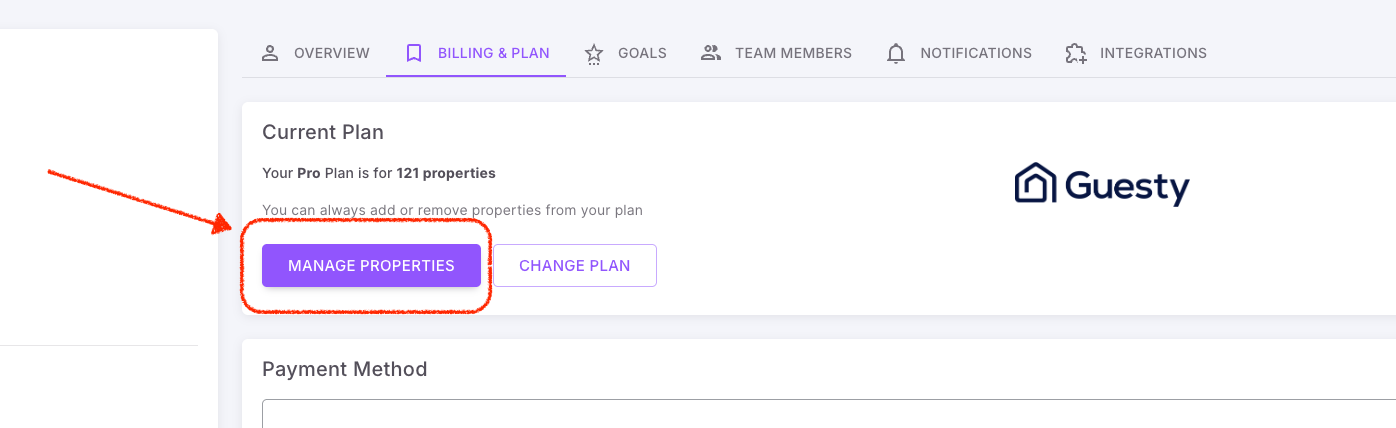Image resolution: width=1396 pixels, height=428 pixels.
Task: Switch to the Goals tab text
Action: click(x=642, y=53)
